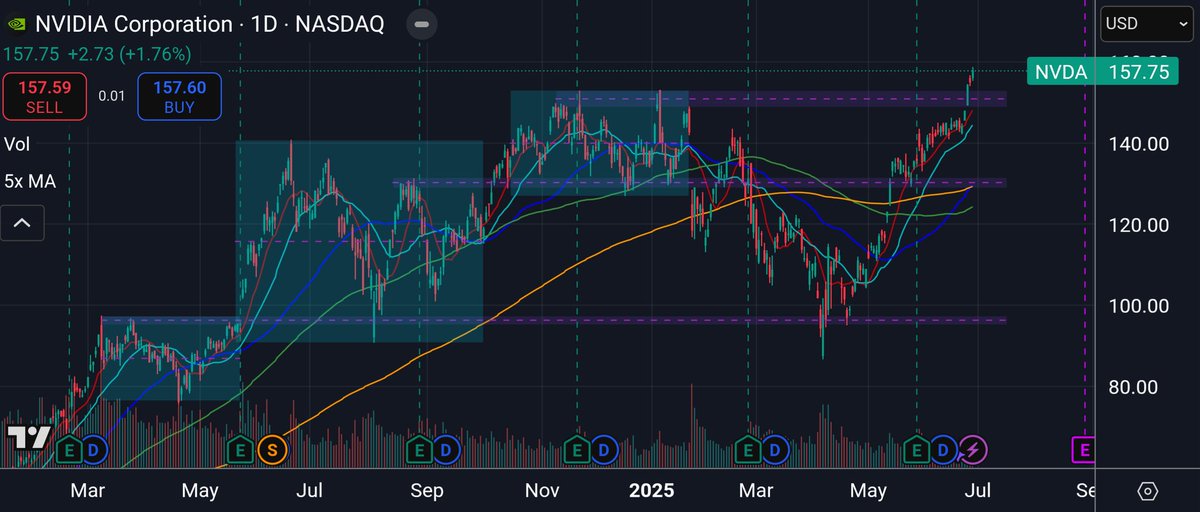1200x512 pixels.
Task: Click the purple upcoming earnings E marker
Action: pos(1083,451)
